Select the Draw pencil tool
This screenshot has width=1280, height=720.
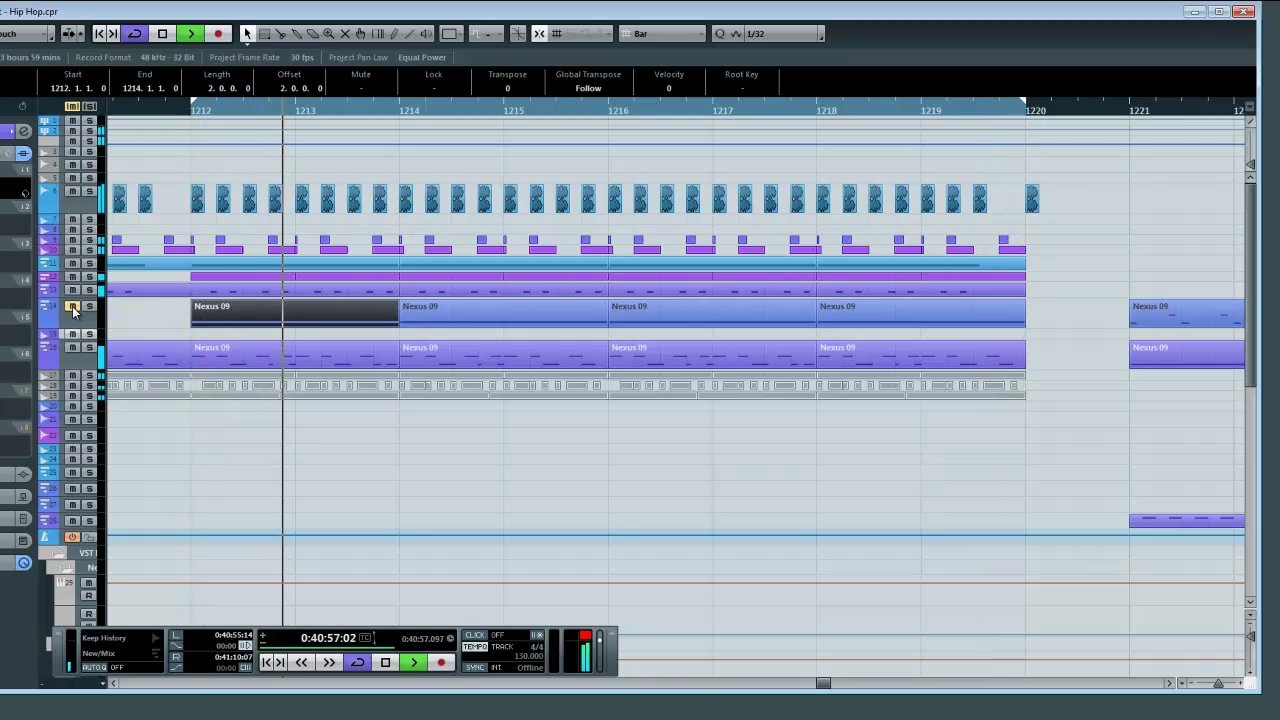394,34
